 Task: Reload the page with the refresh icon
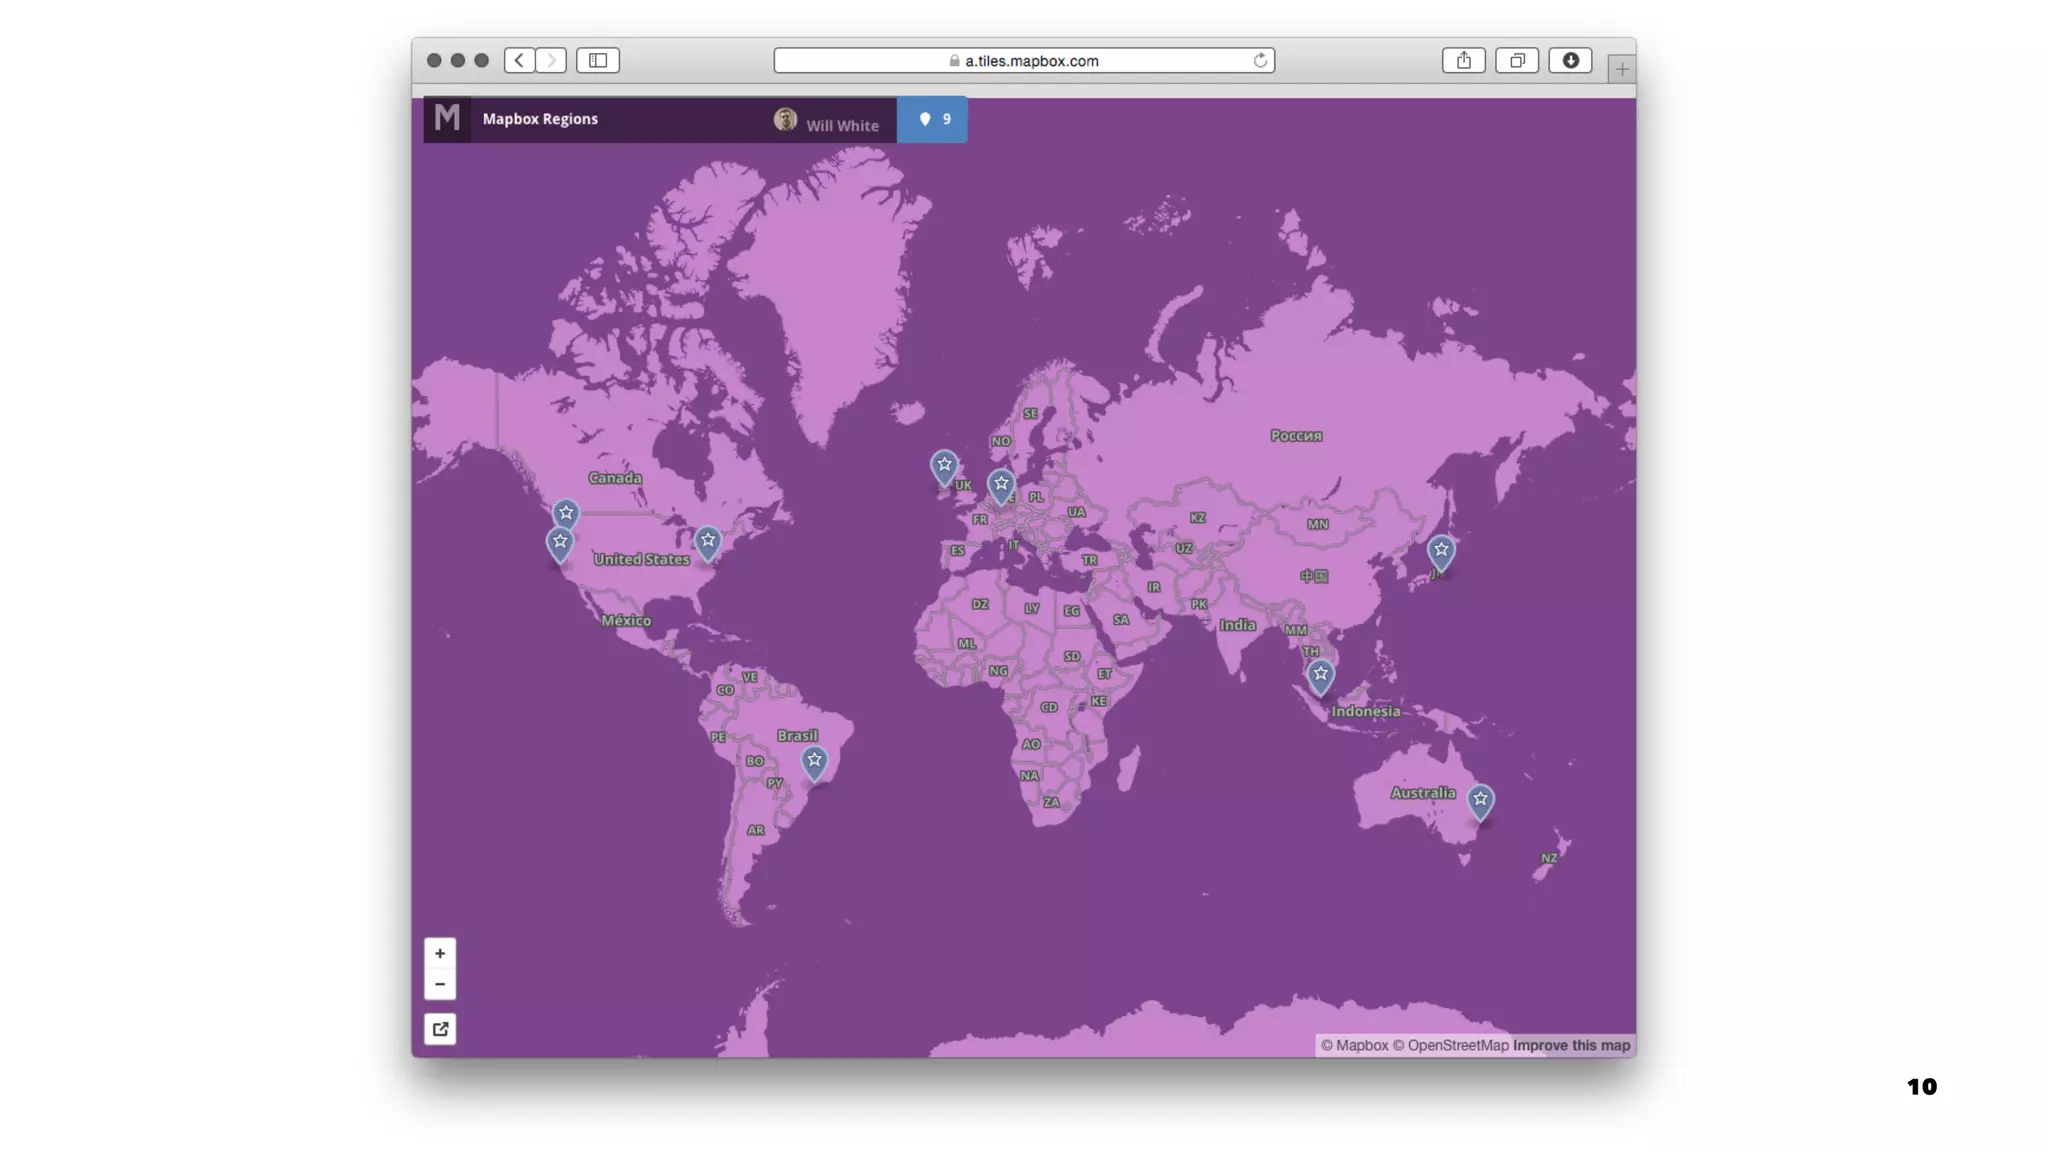pos(1260,60)
